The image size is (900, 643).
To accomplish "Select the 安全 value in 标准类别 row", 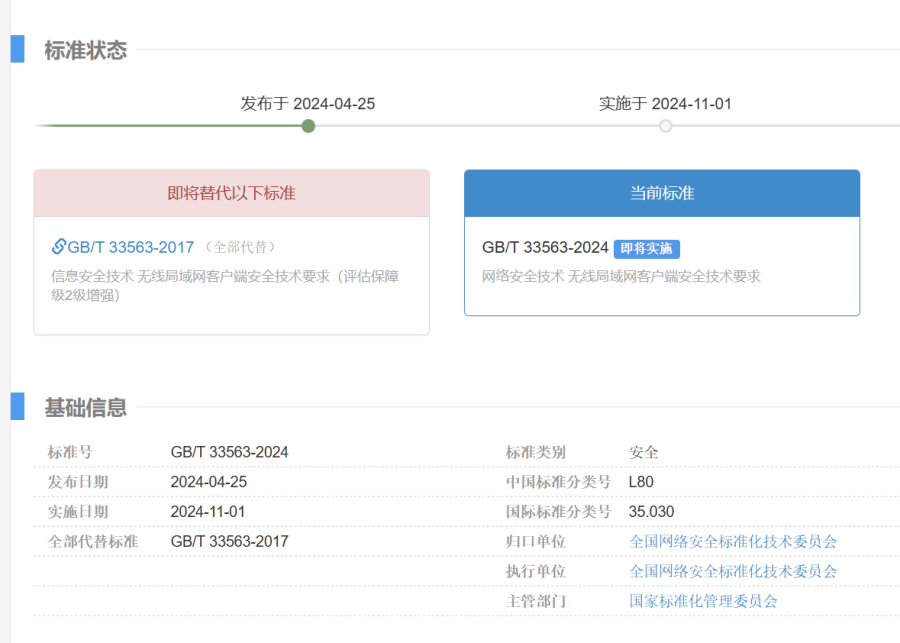I will tap(645, 452).
